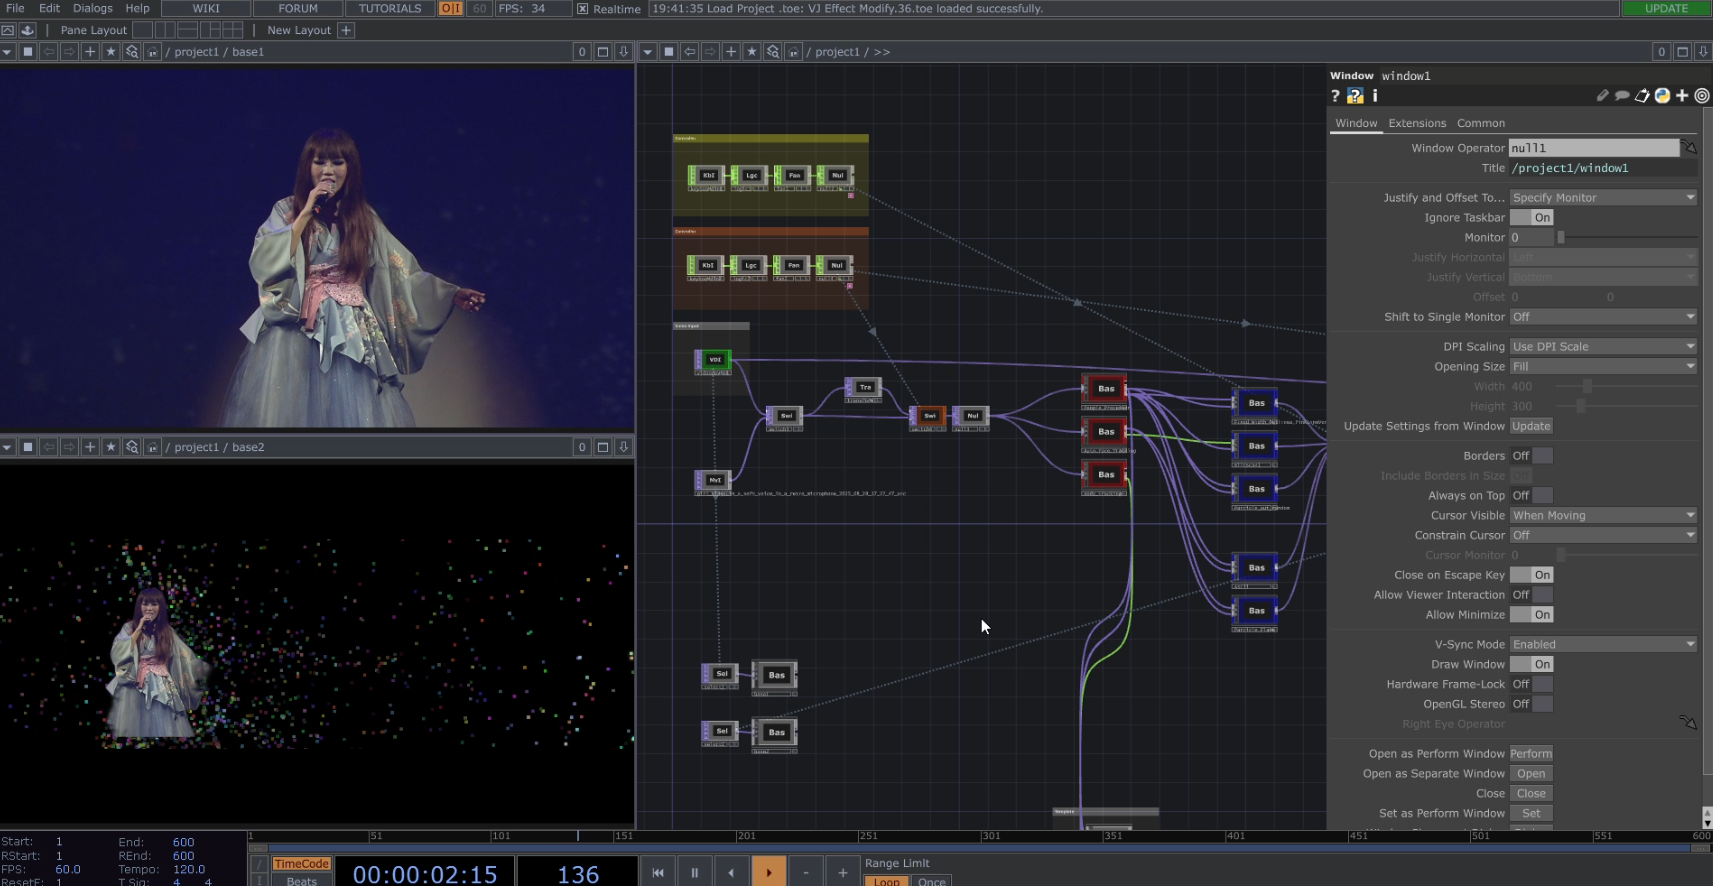Expand the Justify and Offset To dropdown

[1602, 198]
